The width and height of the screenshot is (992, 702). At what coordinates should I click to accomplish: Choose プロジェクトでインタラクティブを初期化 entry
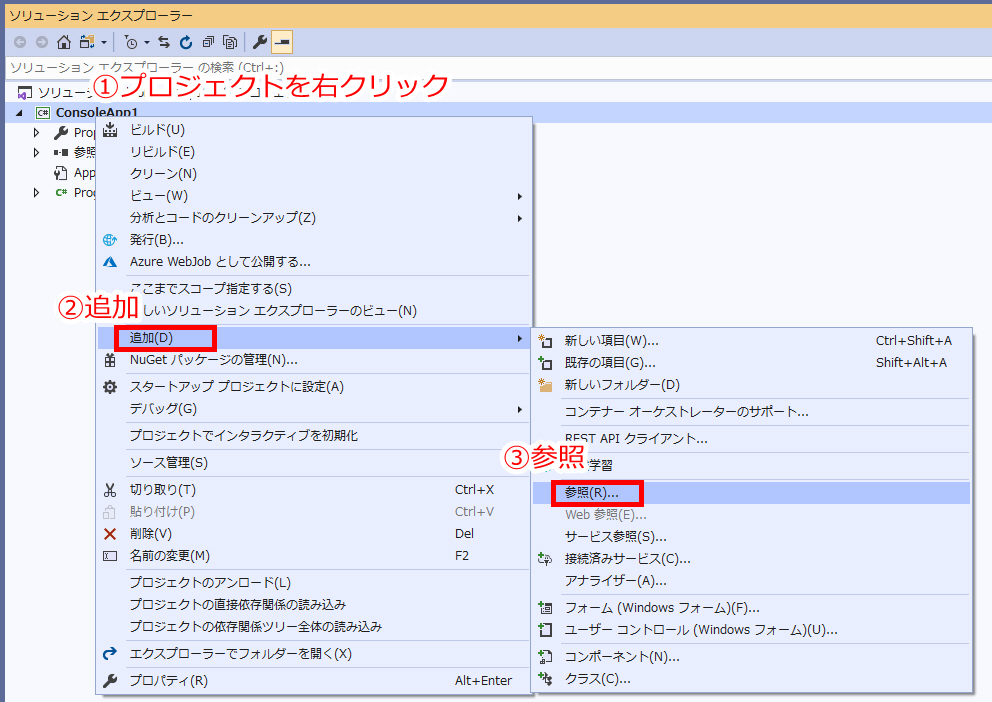pyautogui.click(x=314, y=436)
